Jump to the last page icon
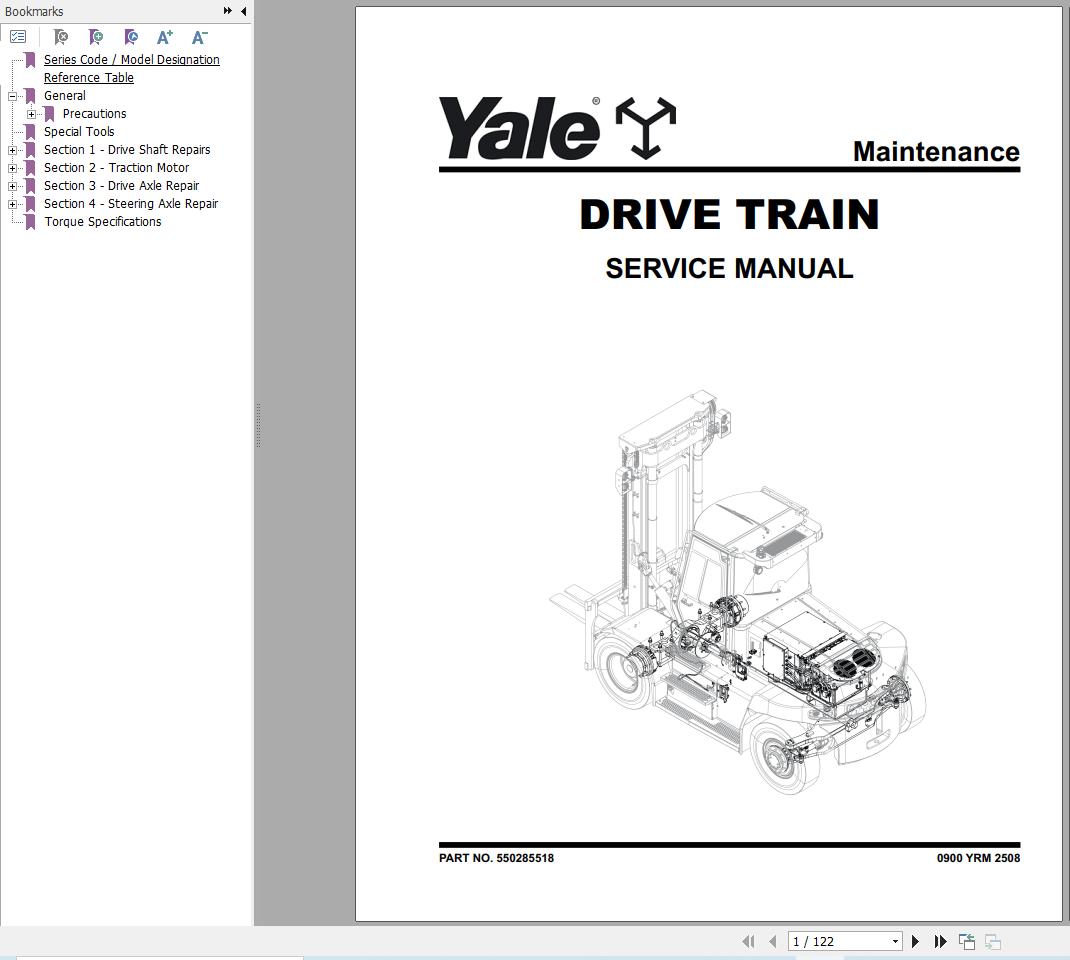 [x=940, y=942]
